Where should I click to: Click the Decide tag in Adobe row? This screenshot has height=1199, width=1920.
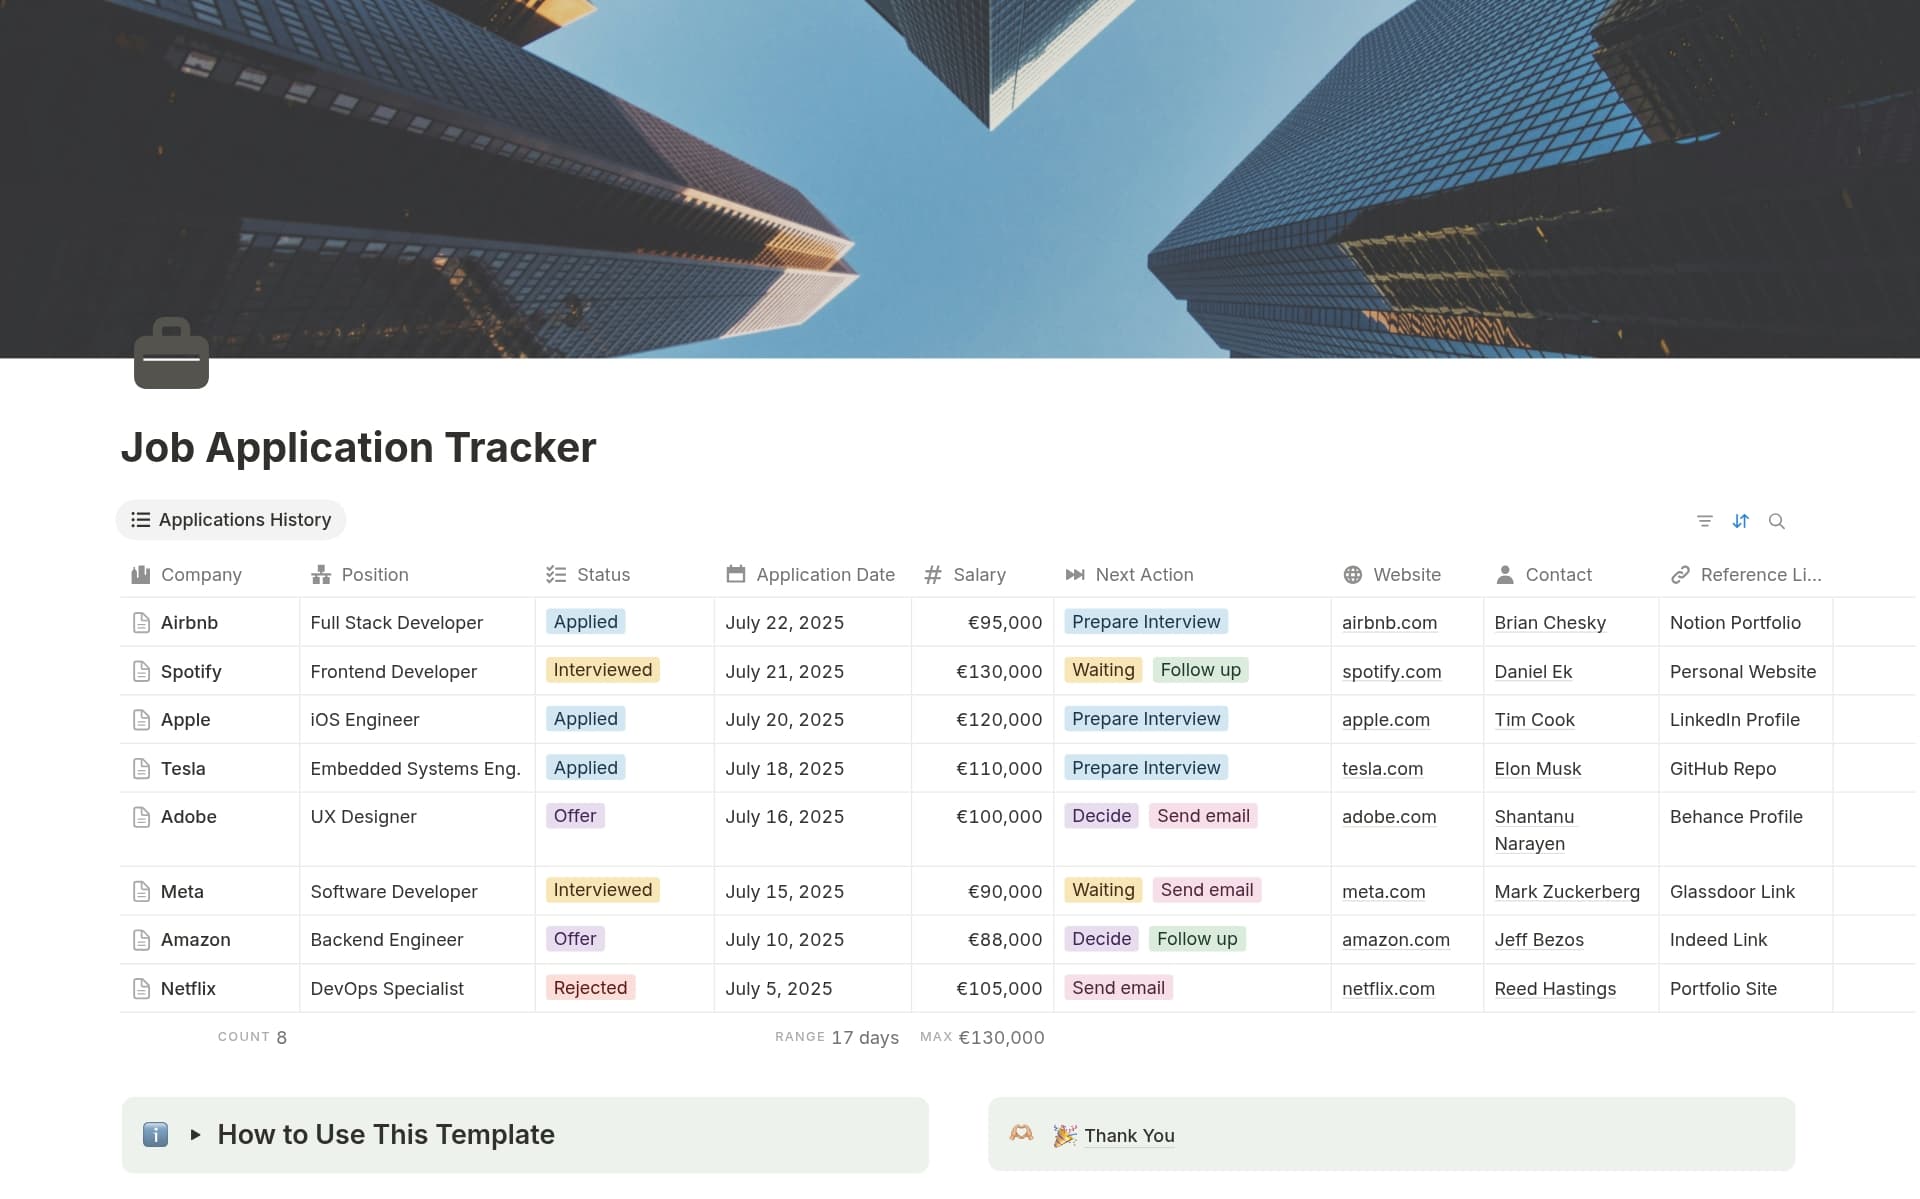1101,816
